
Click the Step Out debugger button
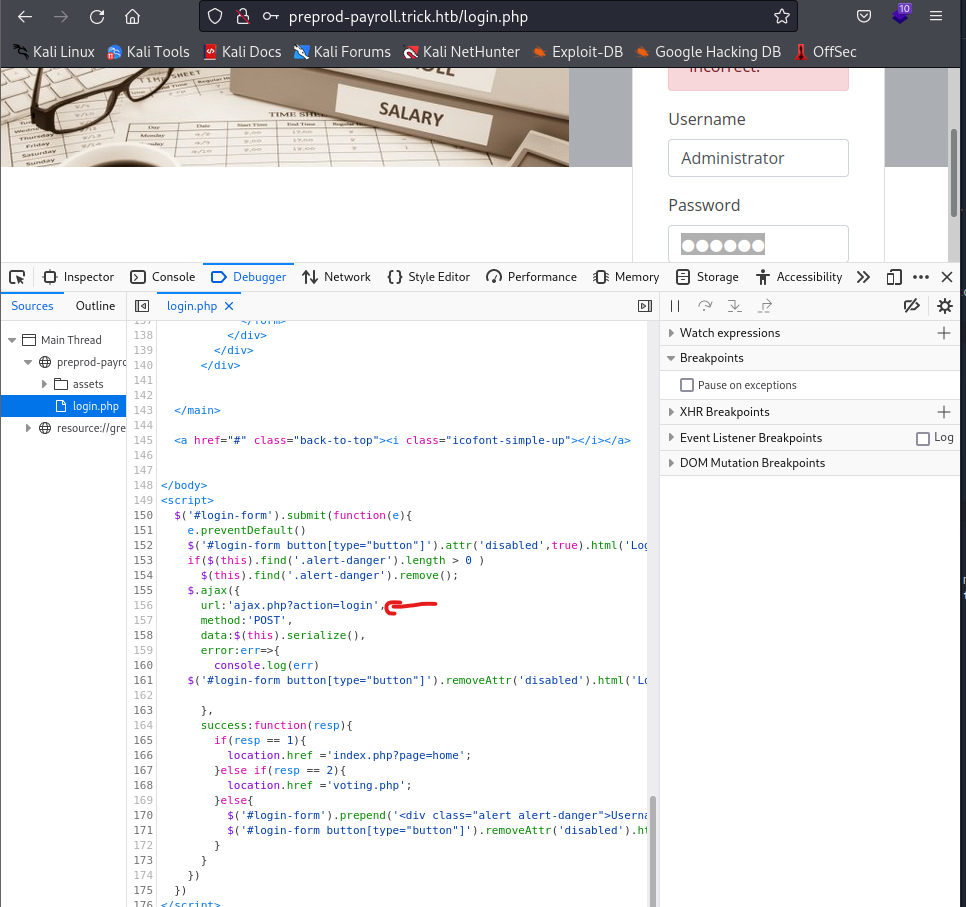coord(765,306)
